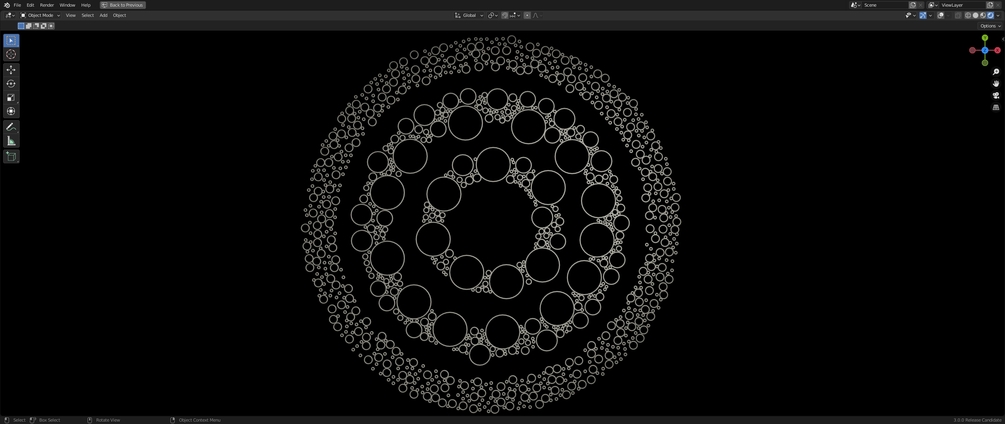The image size is (1005, 424).
Task: Open object type visibility dropdown
Action: (910, 15)
